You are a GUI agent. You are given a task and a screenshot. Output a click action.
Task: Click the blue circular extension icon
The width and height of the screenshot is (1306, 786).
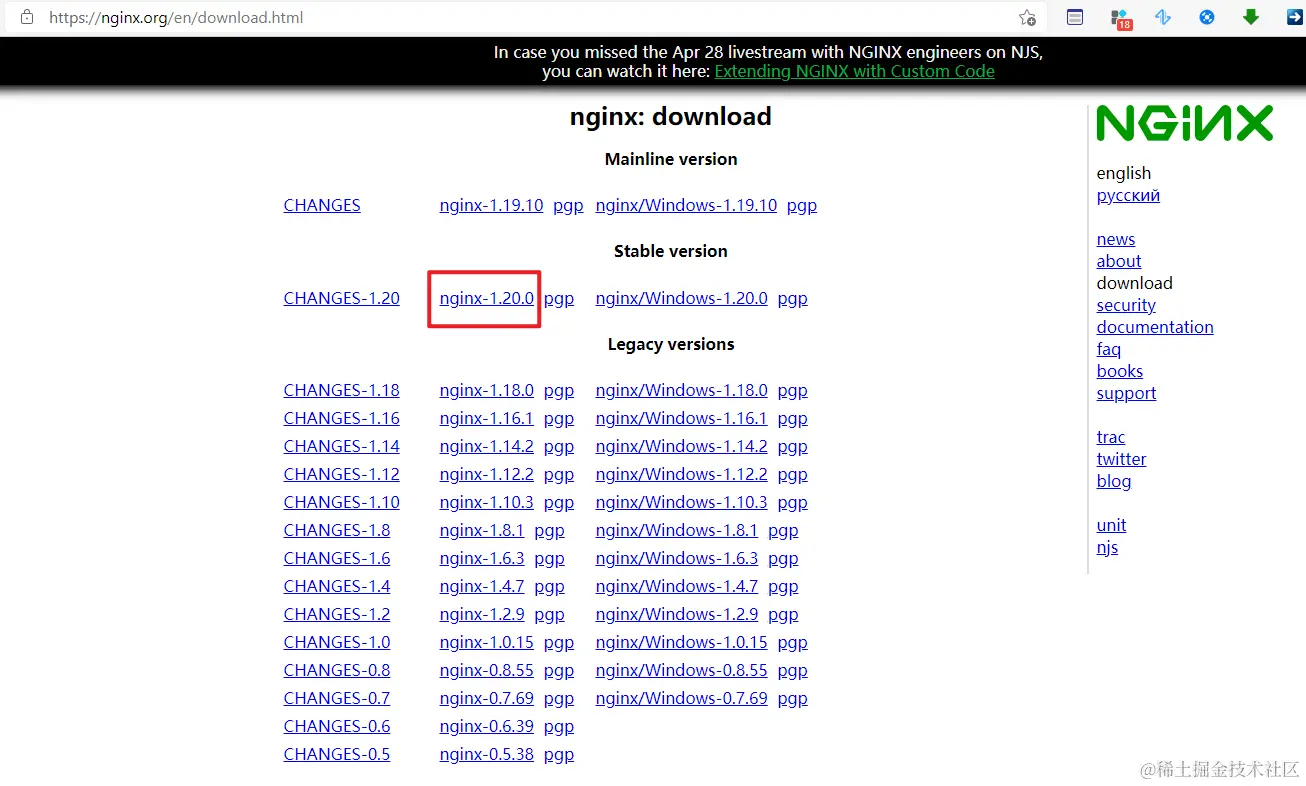click(1207, 17)
